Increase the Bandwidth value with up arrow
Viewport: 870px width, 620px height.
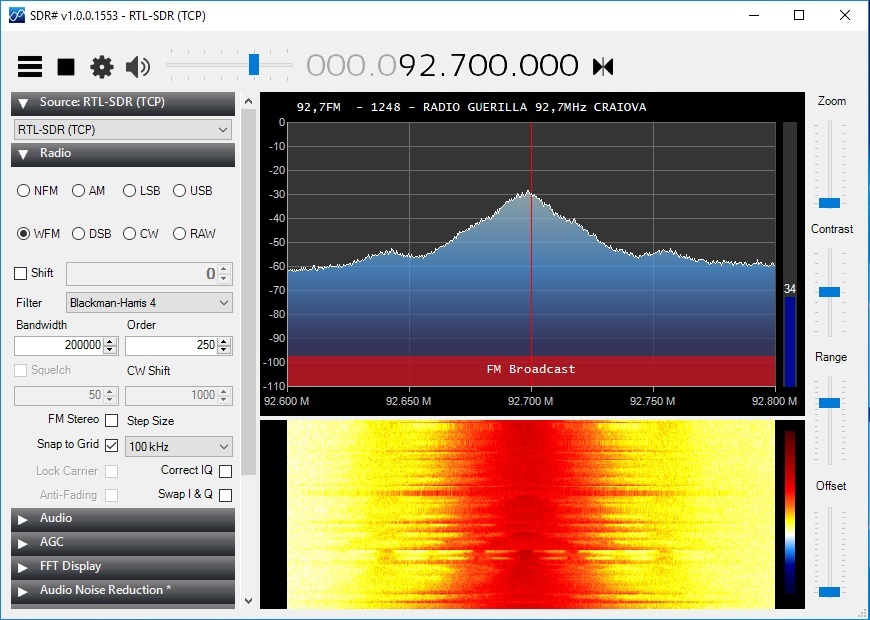110,342
